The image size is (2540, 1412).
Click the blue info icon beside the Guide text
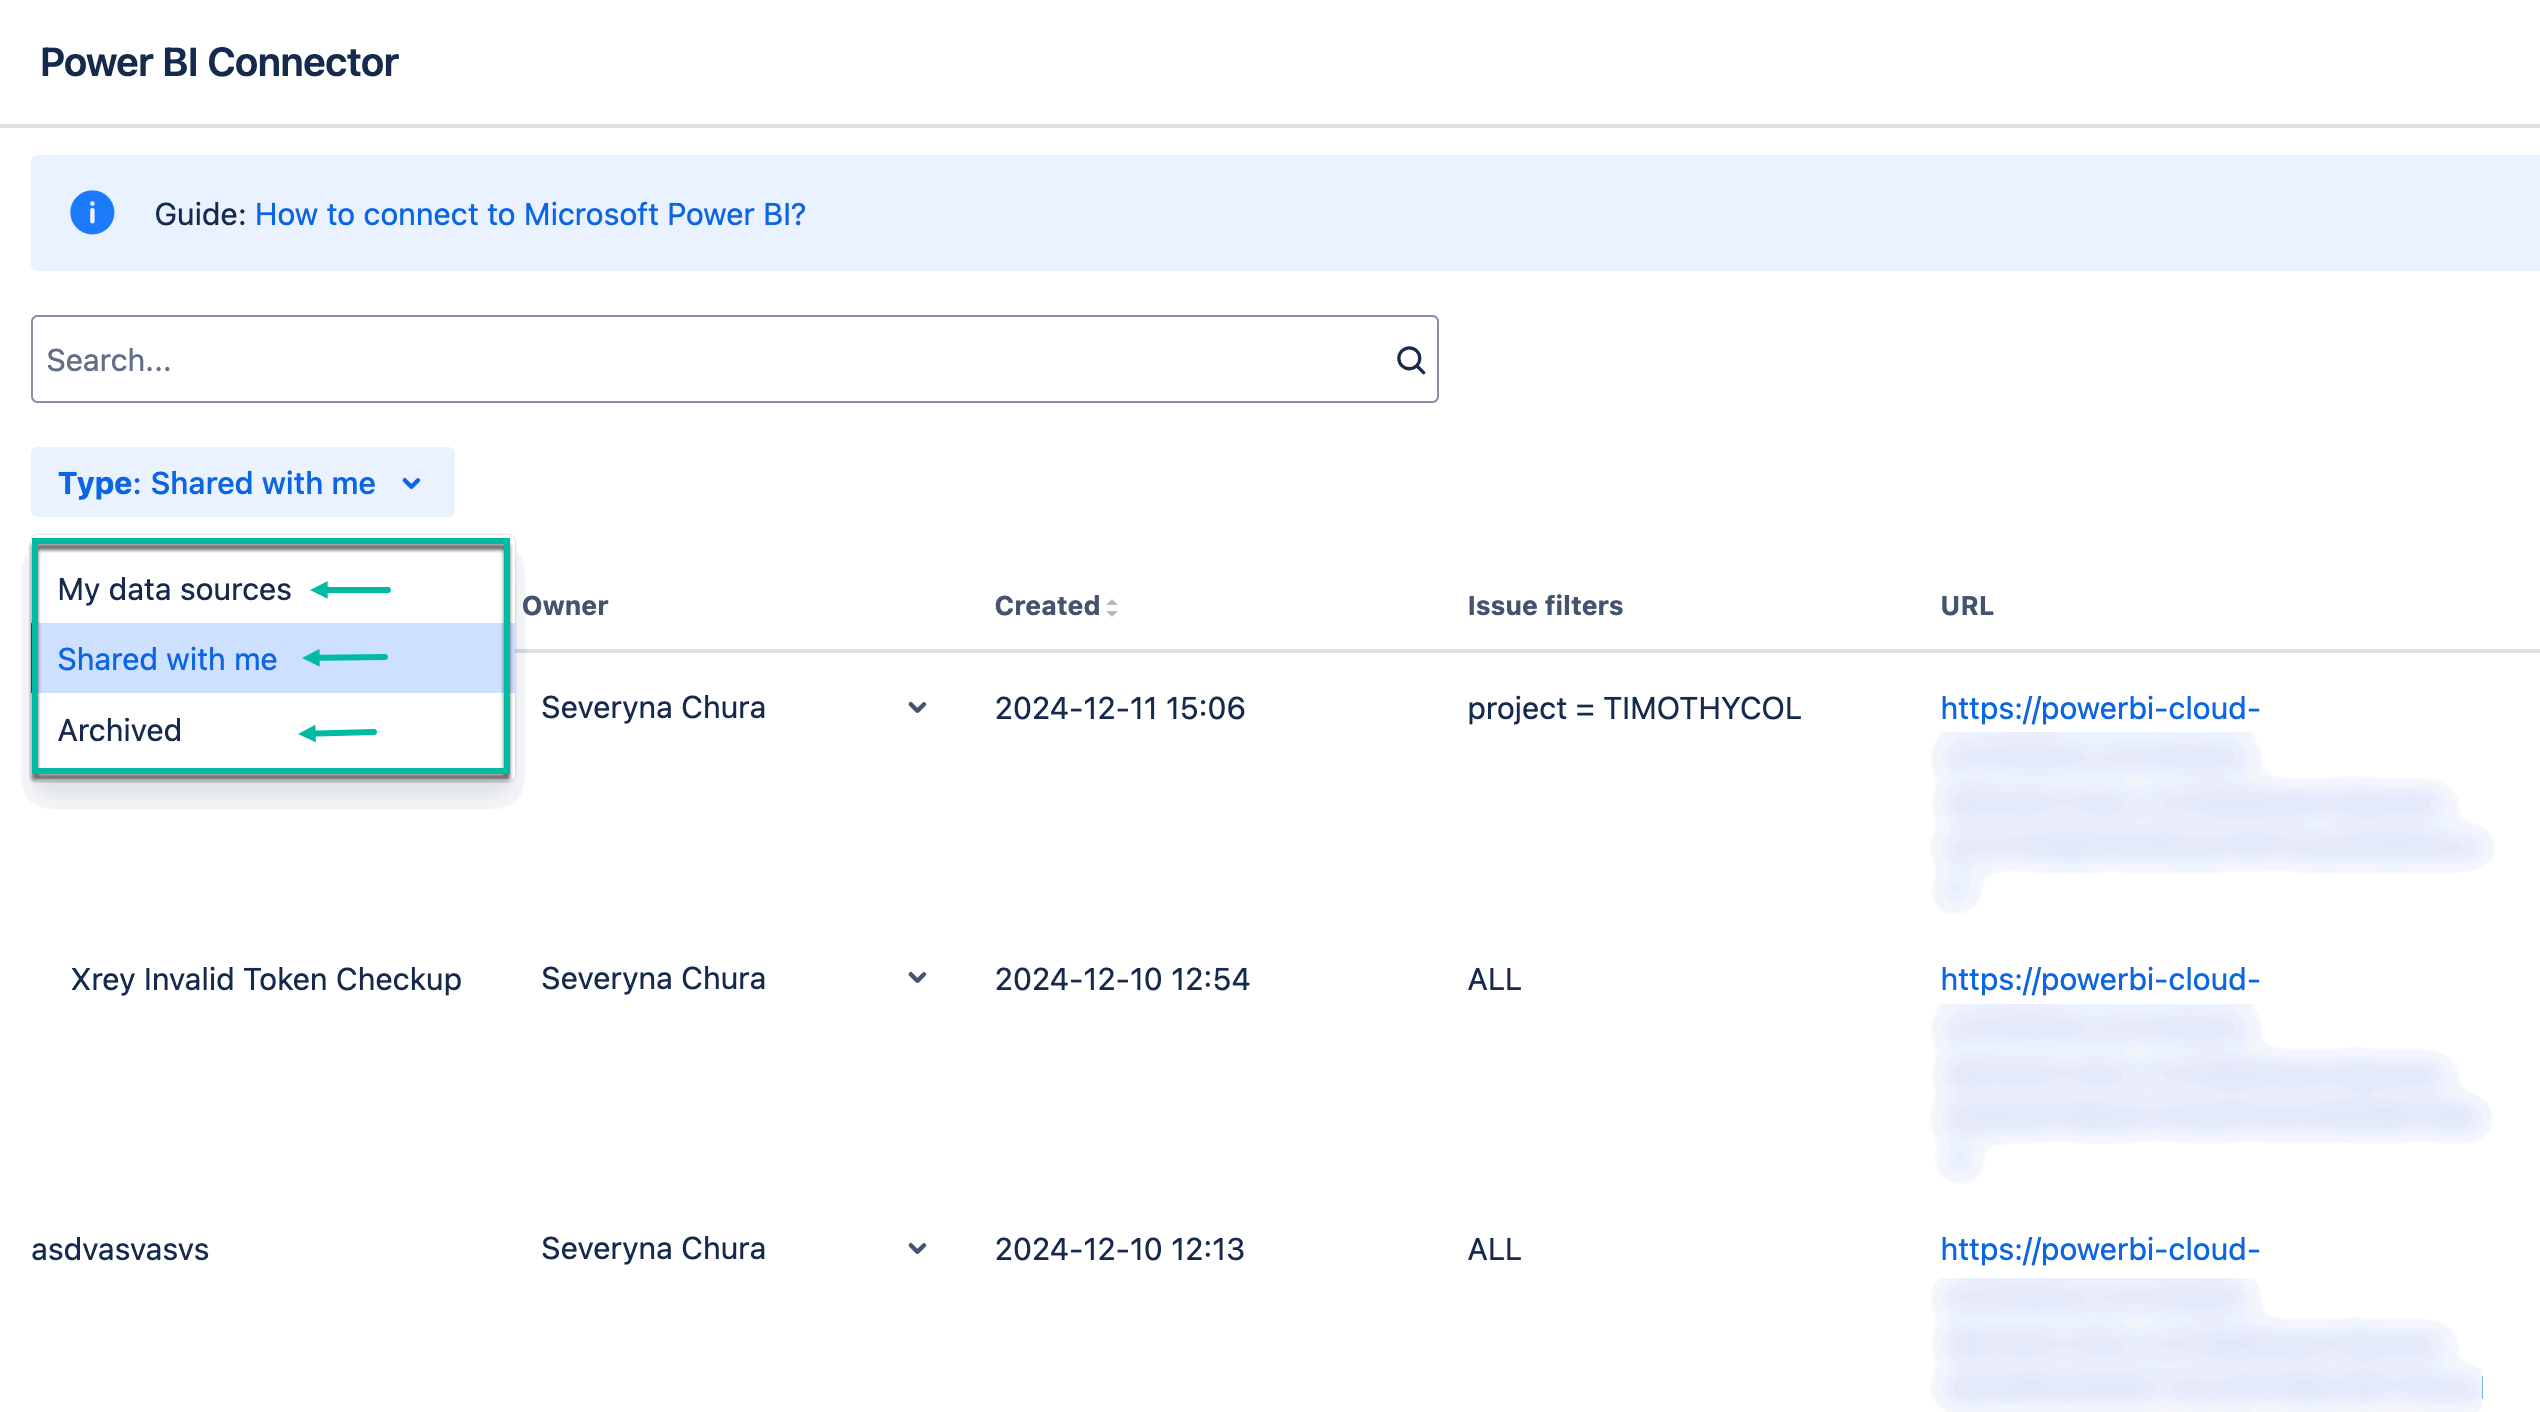(91, 213)
